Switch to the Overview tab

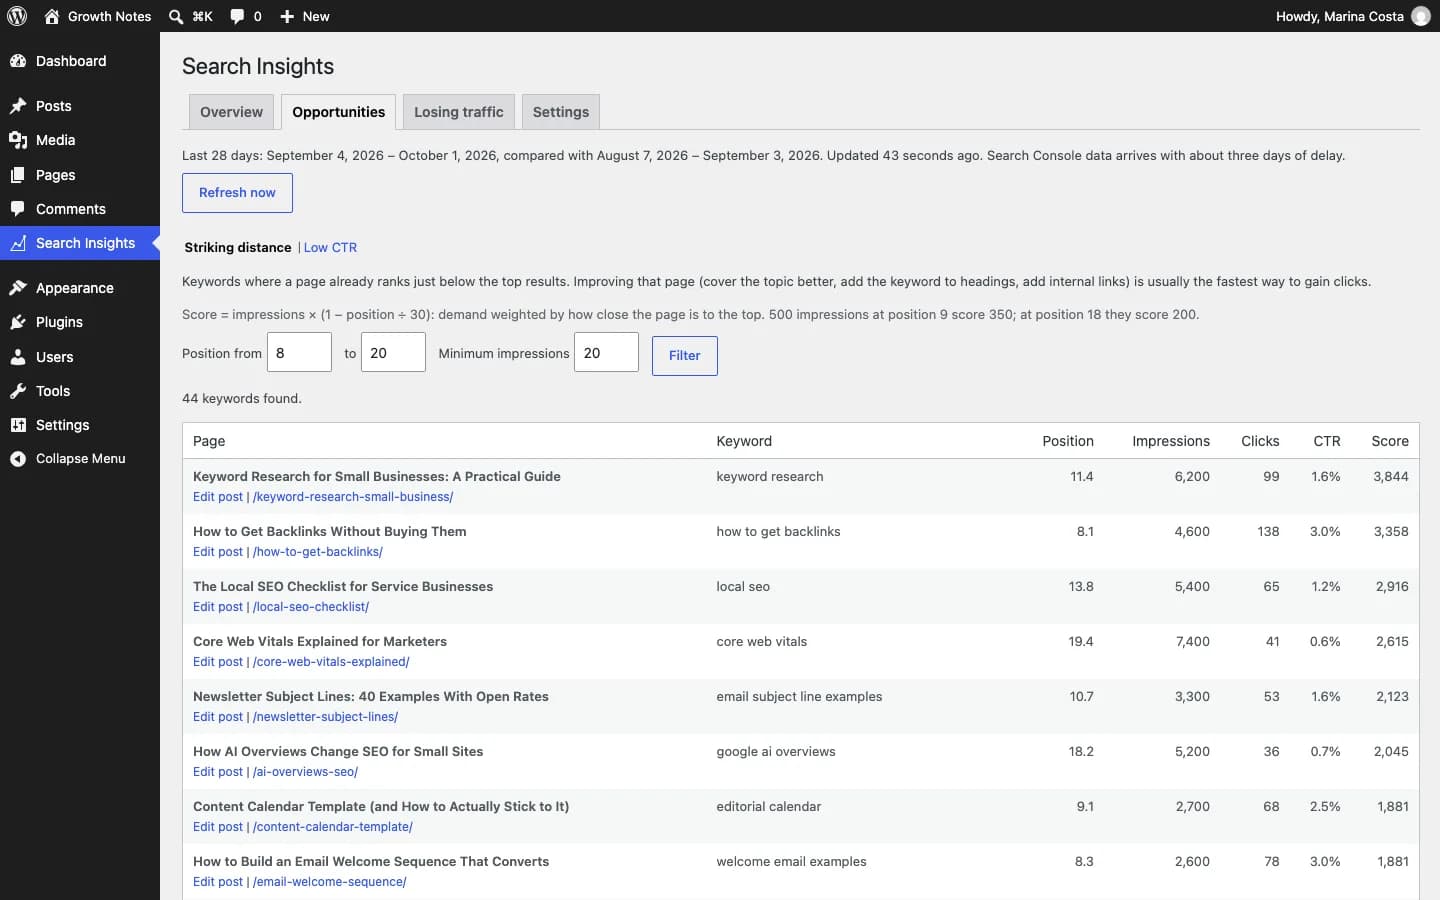tap(231, 112)
